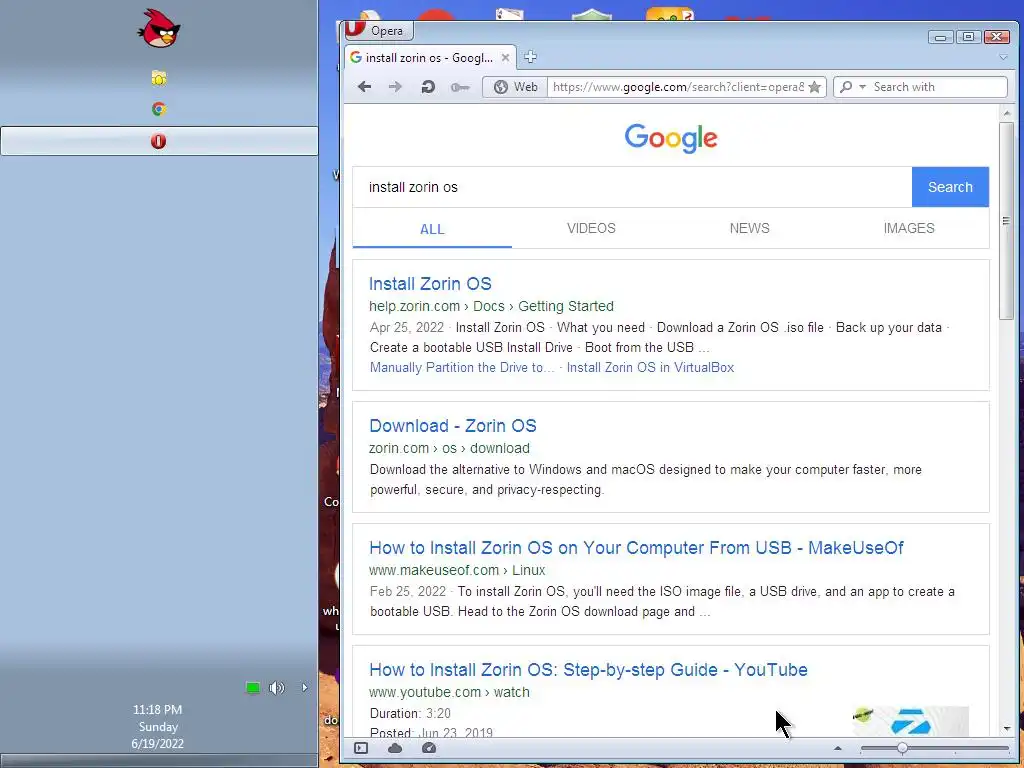Screen dimensions: 1024x768
Task: Open 'Install Zorin OS in VirtualBox' sublink
Action: coord(650,368)
